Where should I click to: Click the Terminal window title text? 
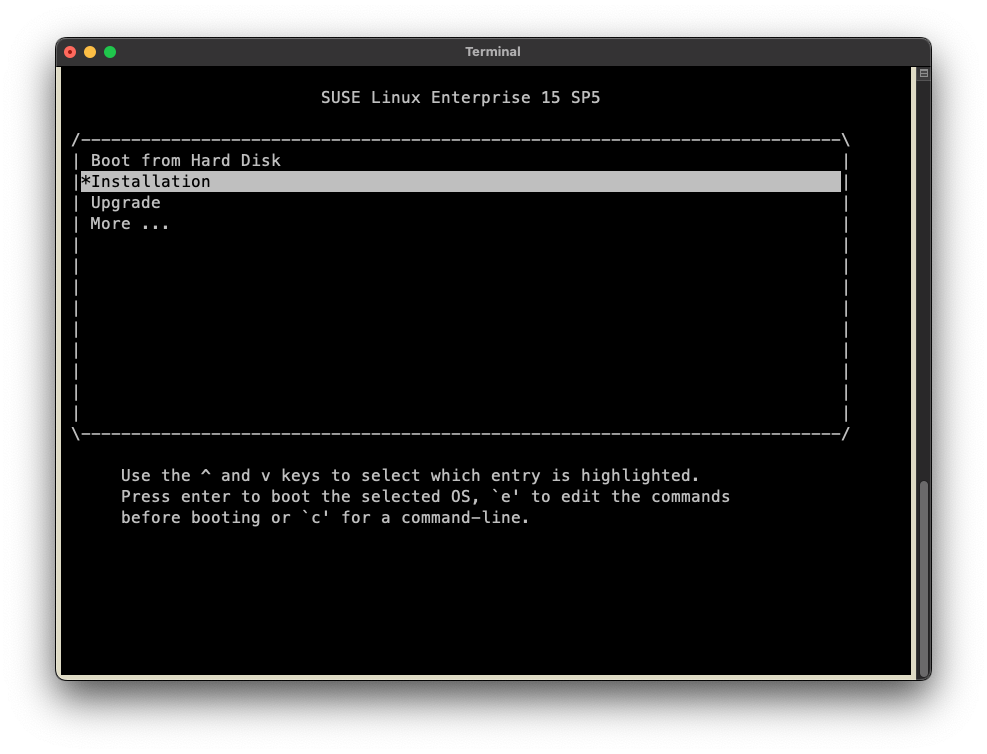click(493, 52)
